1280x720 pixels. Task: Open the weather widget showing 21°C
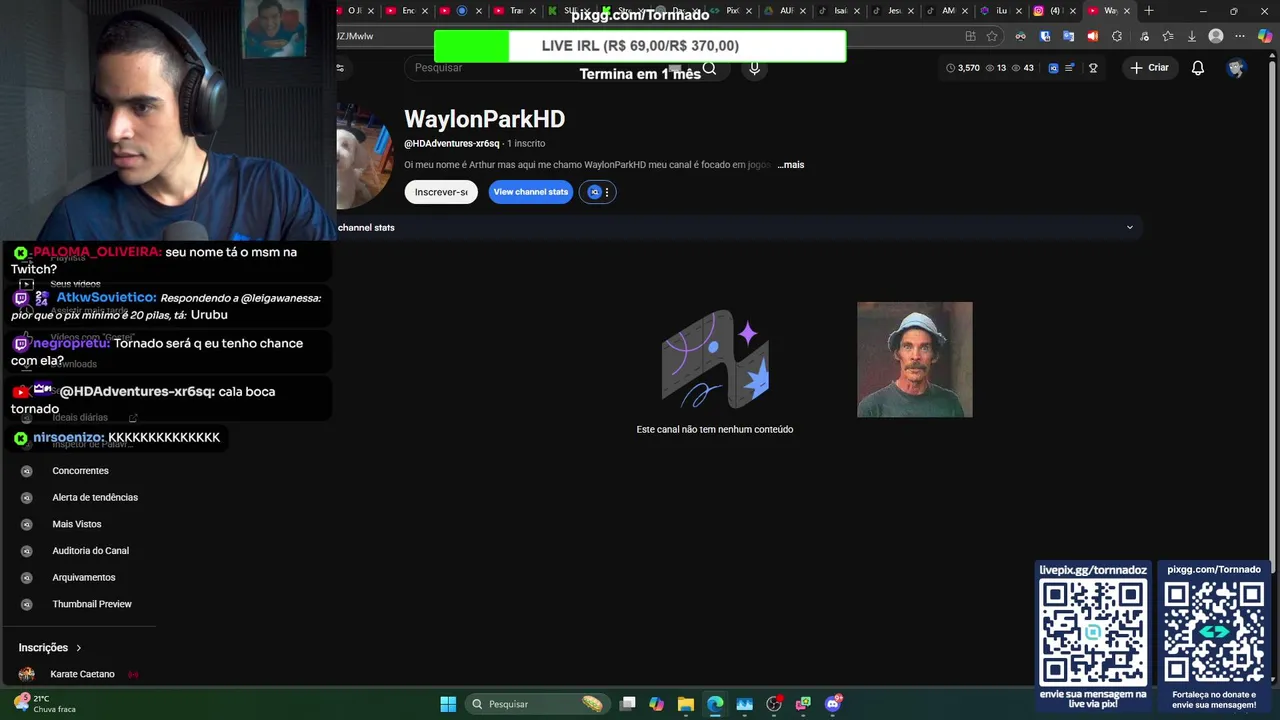click(45, 704)
